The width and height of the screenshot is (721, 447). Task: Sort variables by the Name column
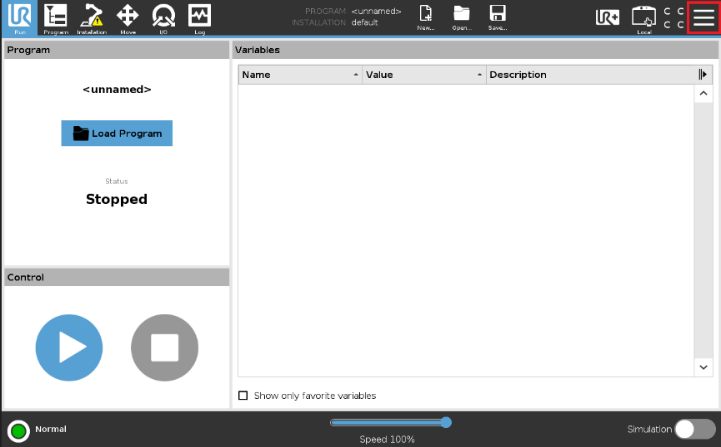click(300, 74)
